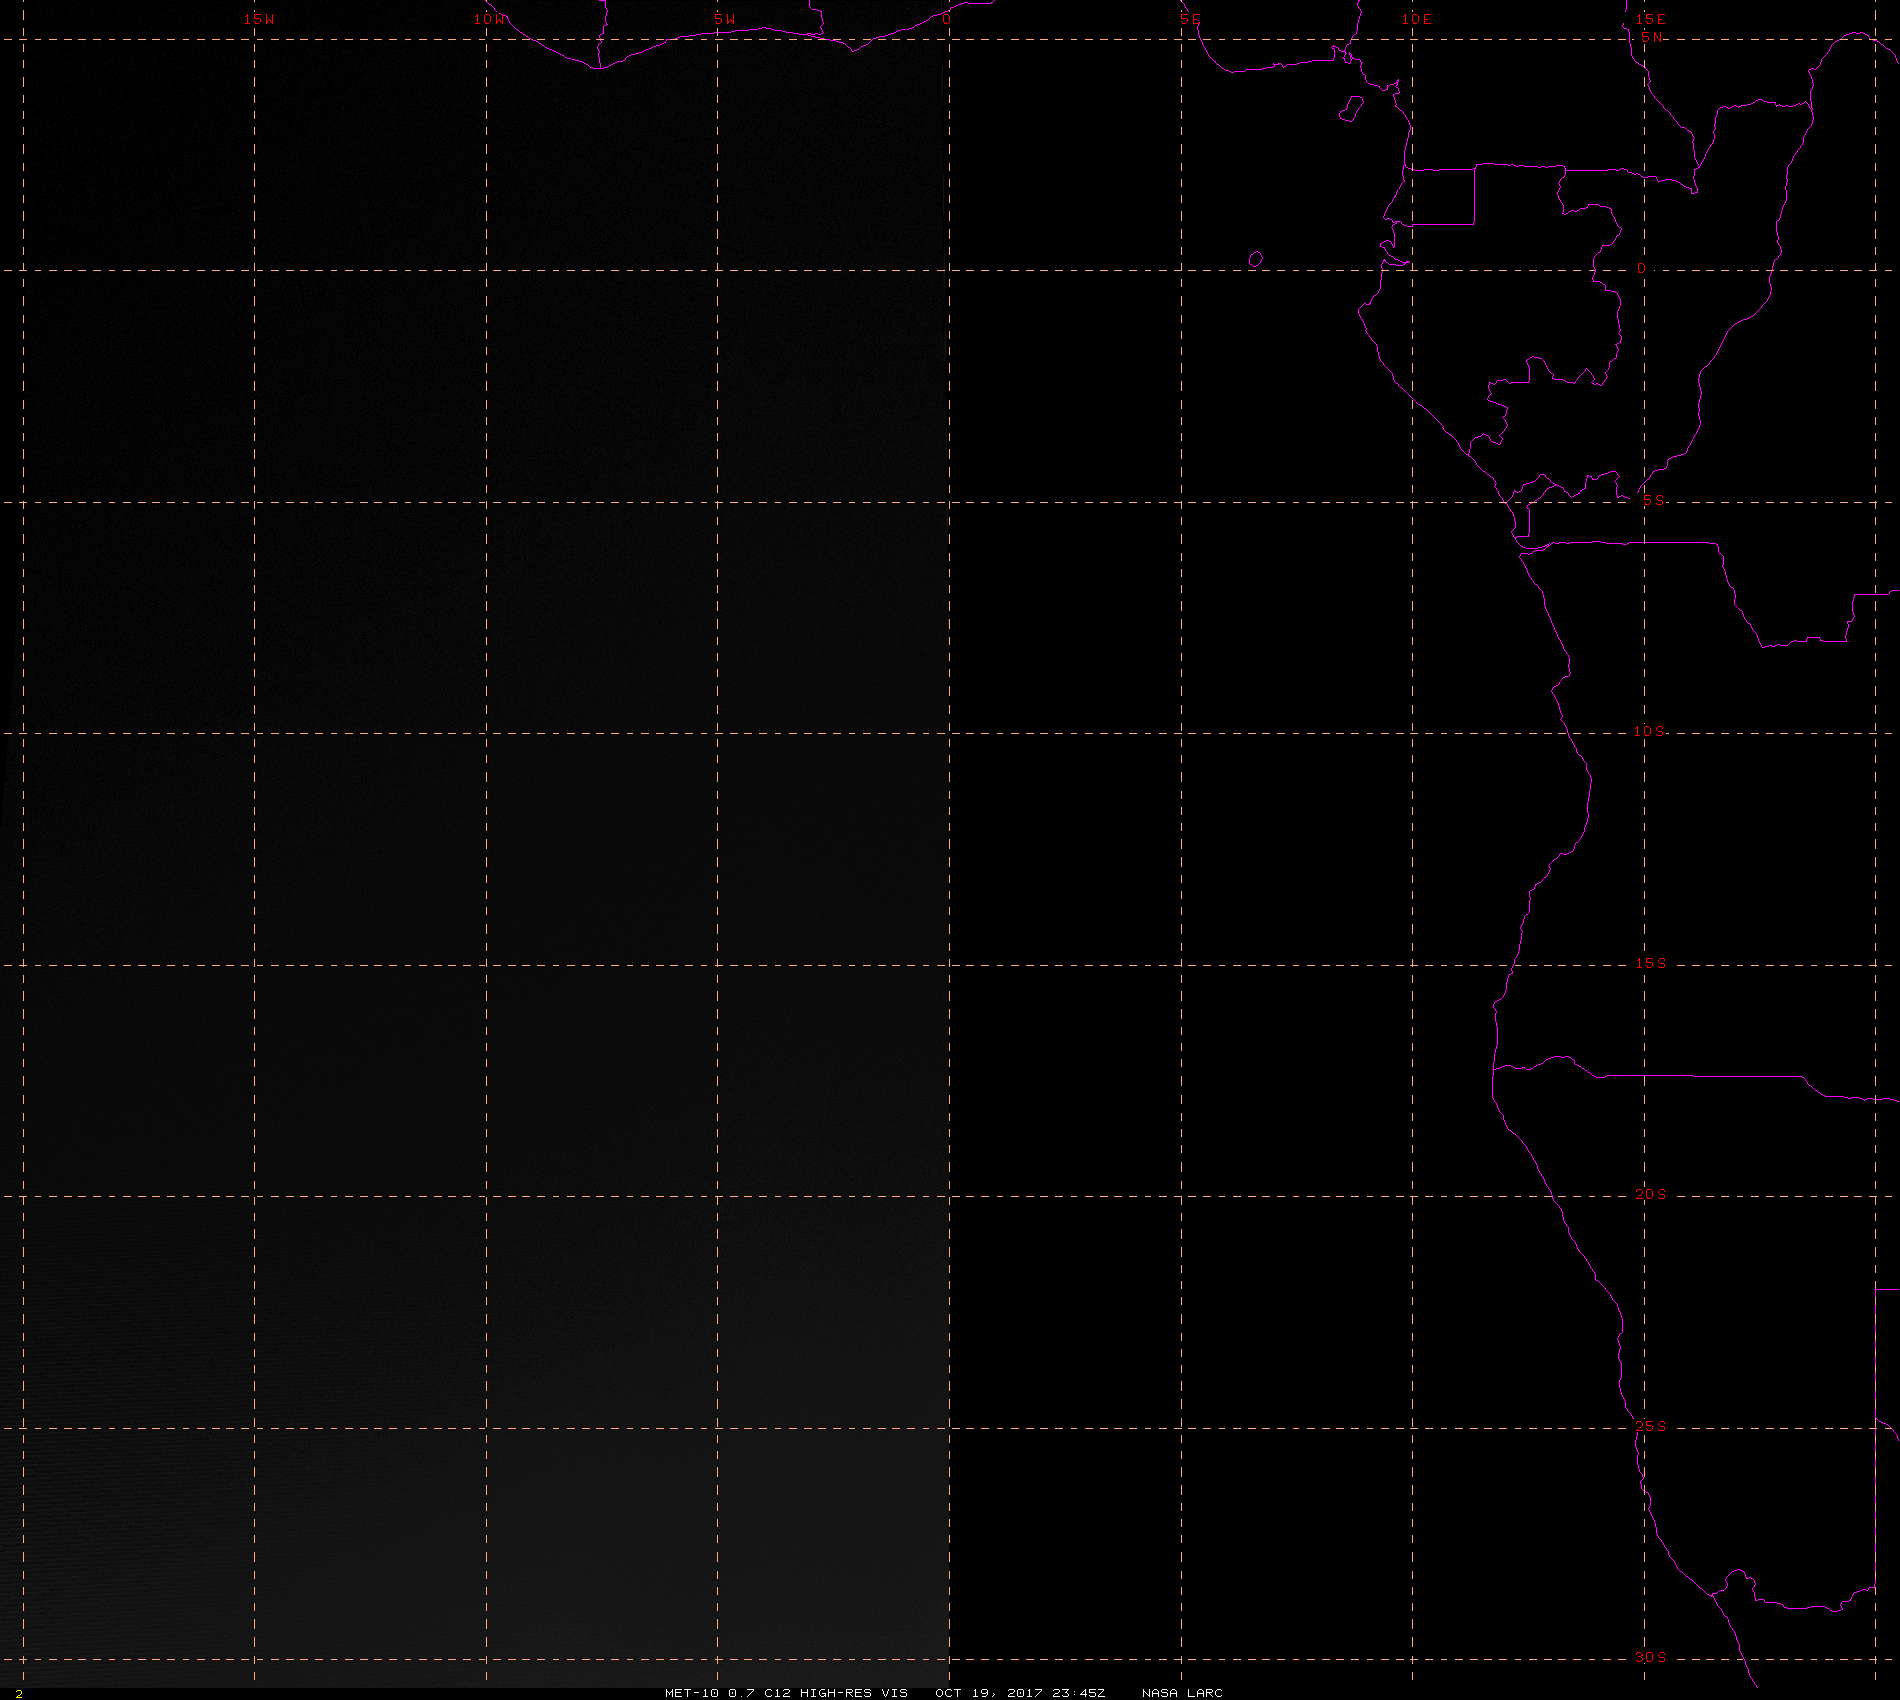
Task: Click the 5W longitude label
Action: click(x=725, y=19)
